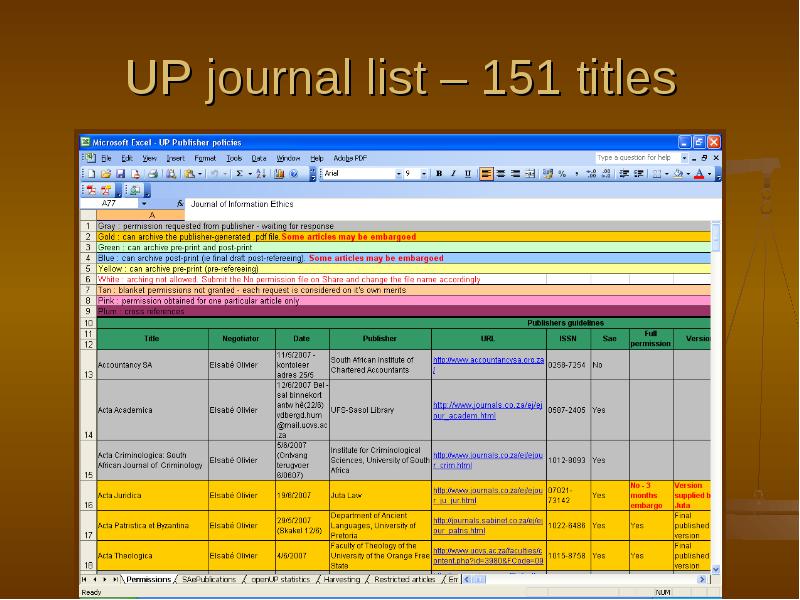Open the Acta Patristica sabinet URL link
The width and height of the screenshot is (800, 600).
pyautogui.click(x=487, y=526)
